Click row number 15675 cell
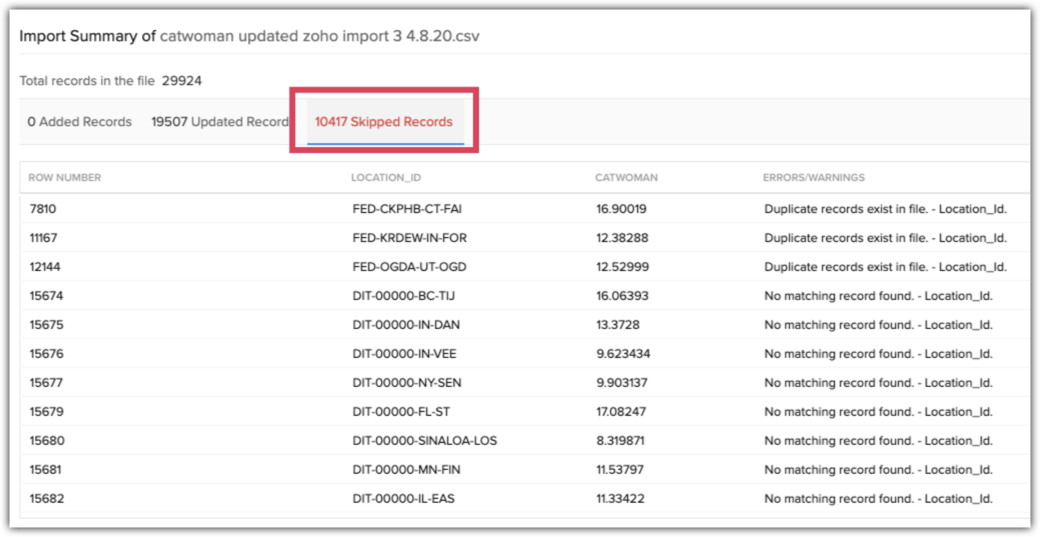1040x537 pixels. [46, 325]
